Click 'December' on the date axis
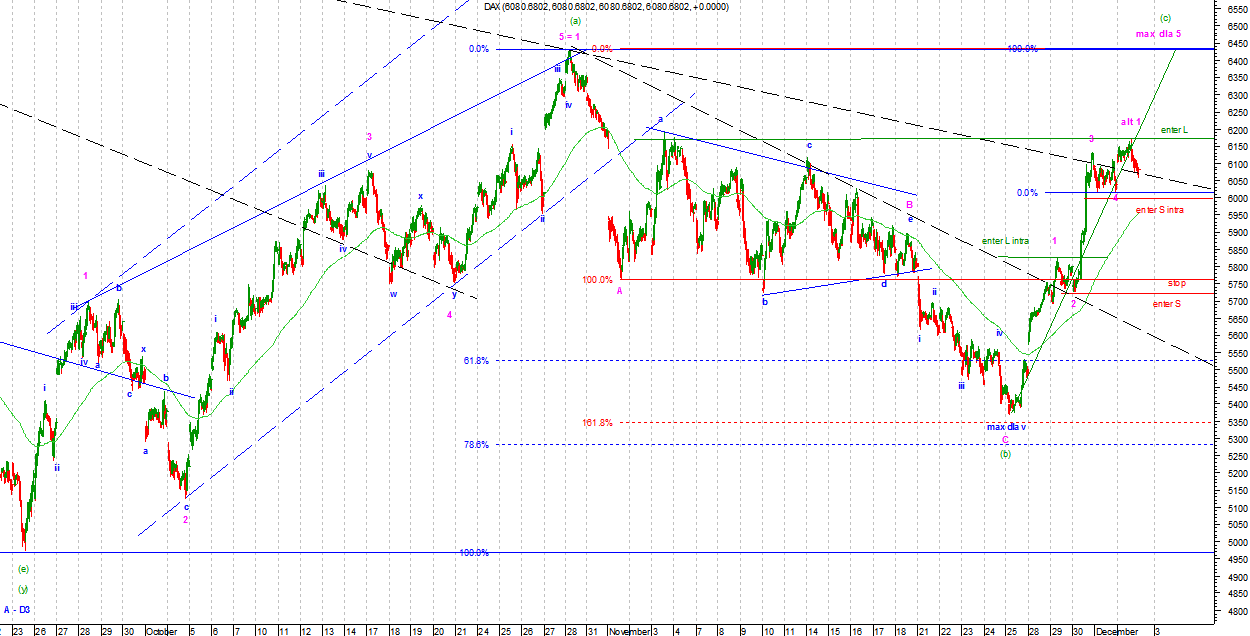This screenshot has height=636, width=1250. pyautogui.click(x=1116, y=631)
